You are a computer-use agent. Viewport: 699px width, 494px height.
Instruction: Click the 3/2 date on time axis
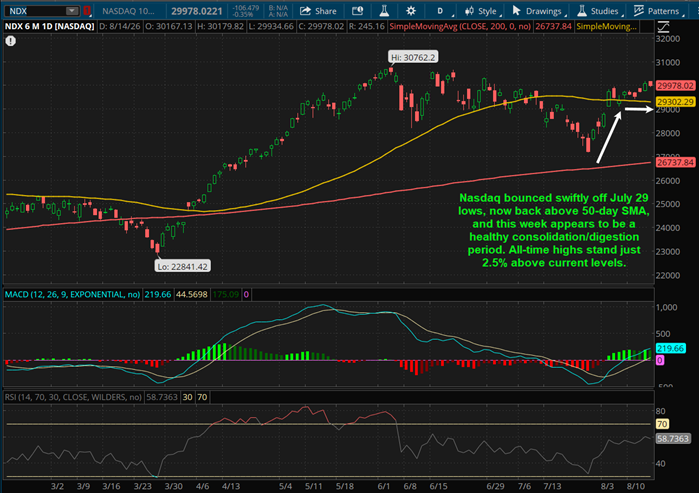tap(57, 486)
